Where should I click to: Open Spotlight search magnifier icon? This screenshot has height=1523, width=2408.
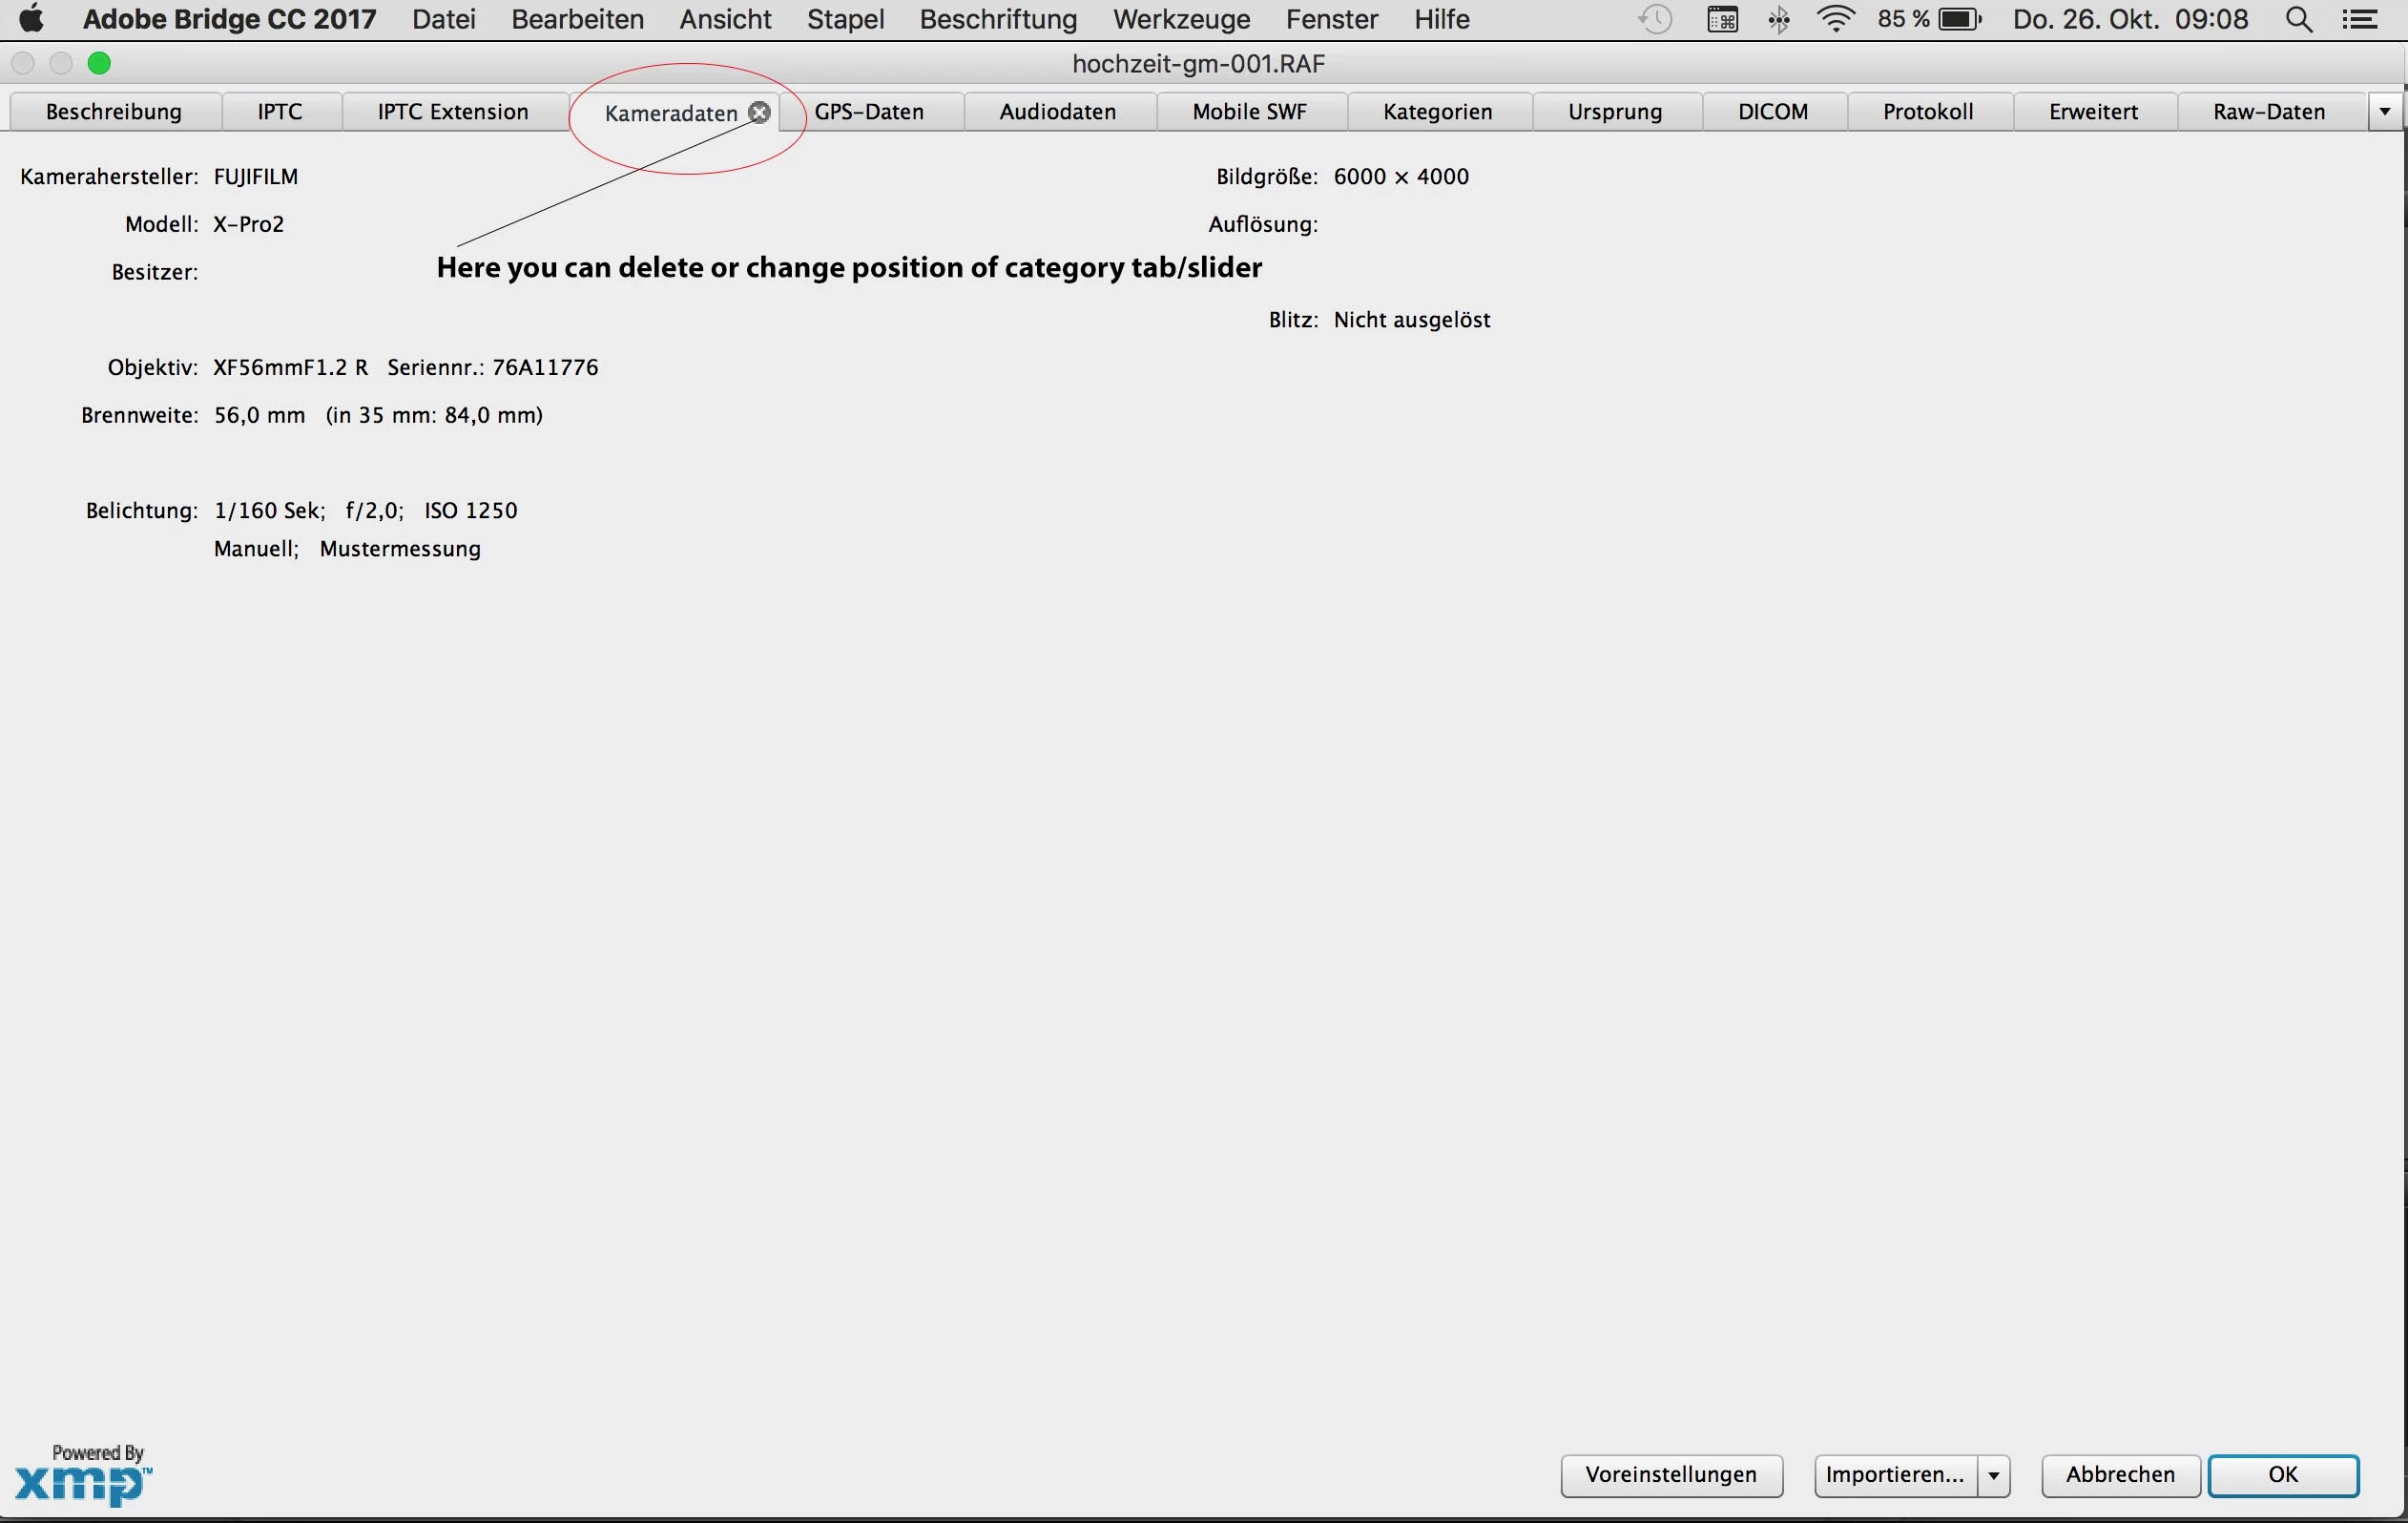(x=2299, y=20)
